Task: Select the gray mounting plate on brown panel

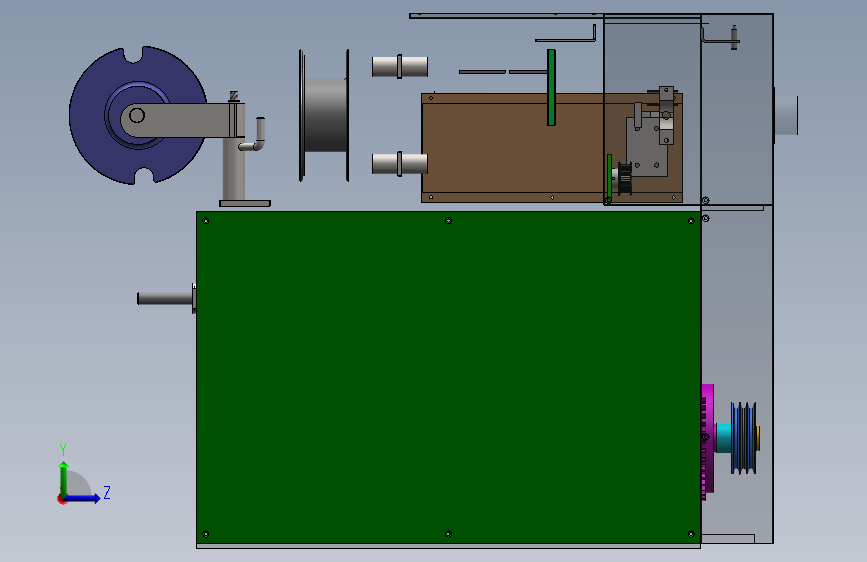Action: point(646,147)
